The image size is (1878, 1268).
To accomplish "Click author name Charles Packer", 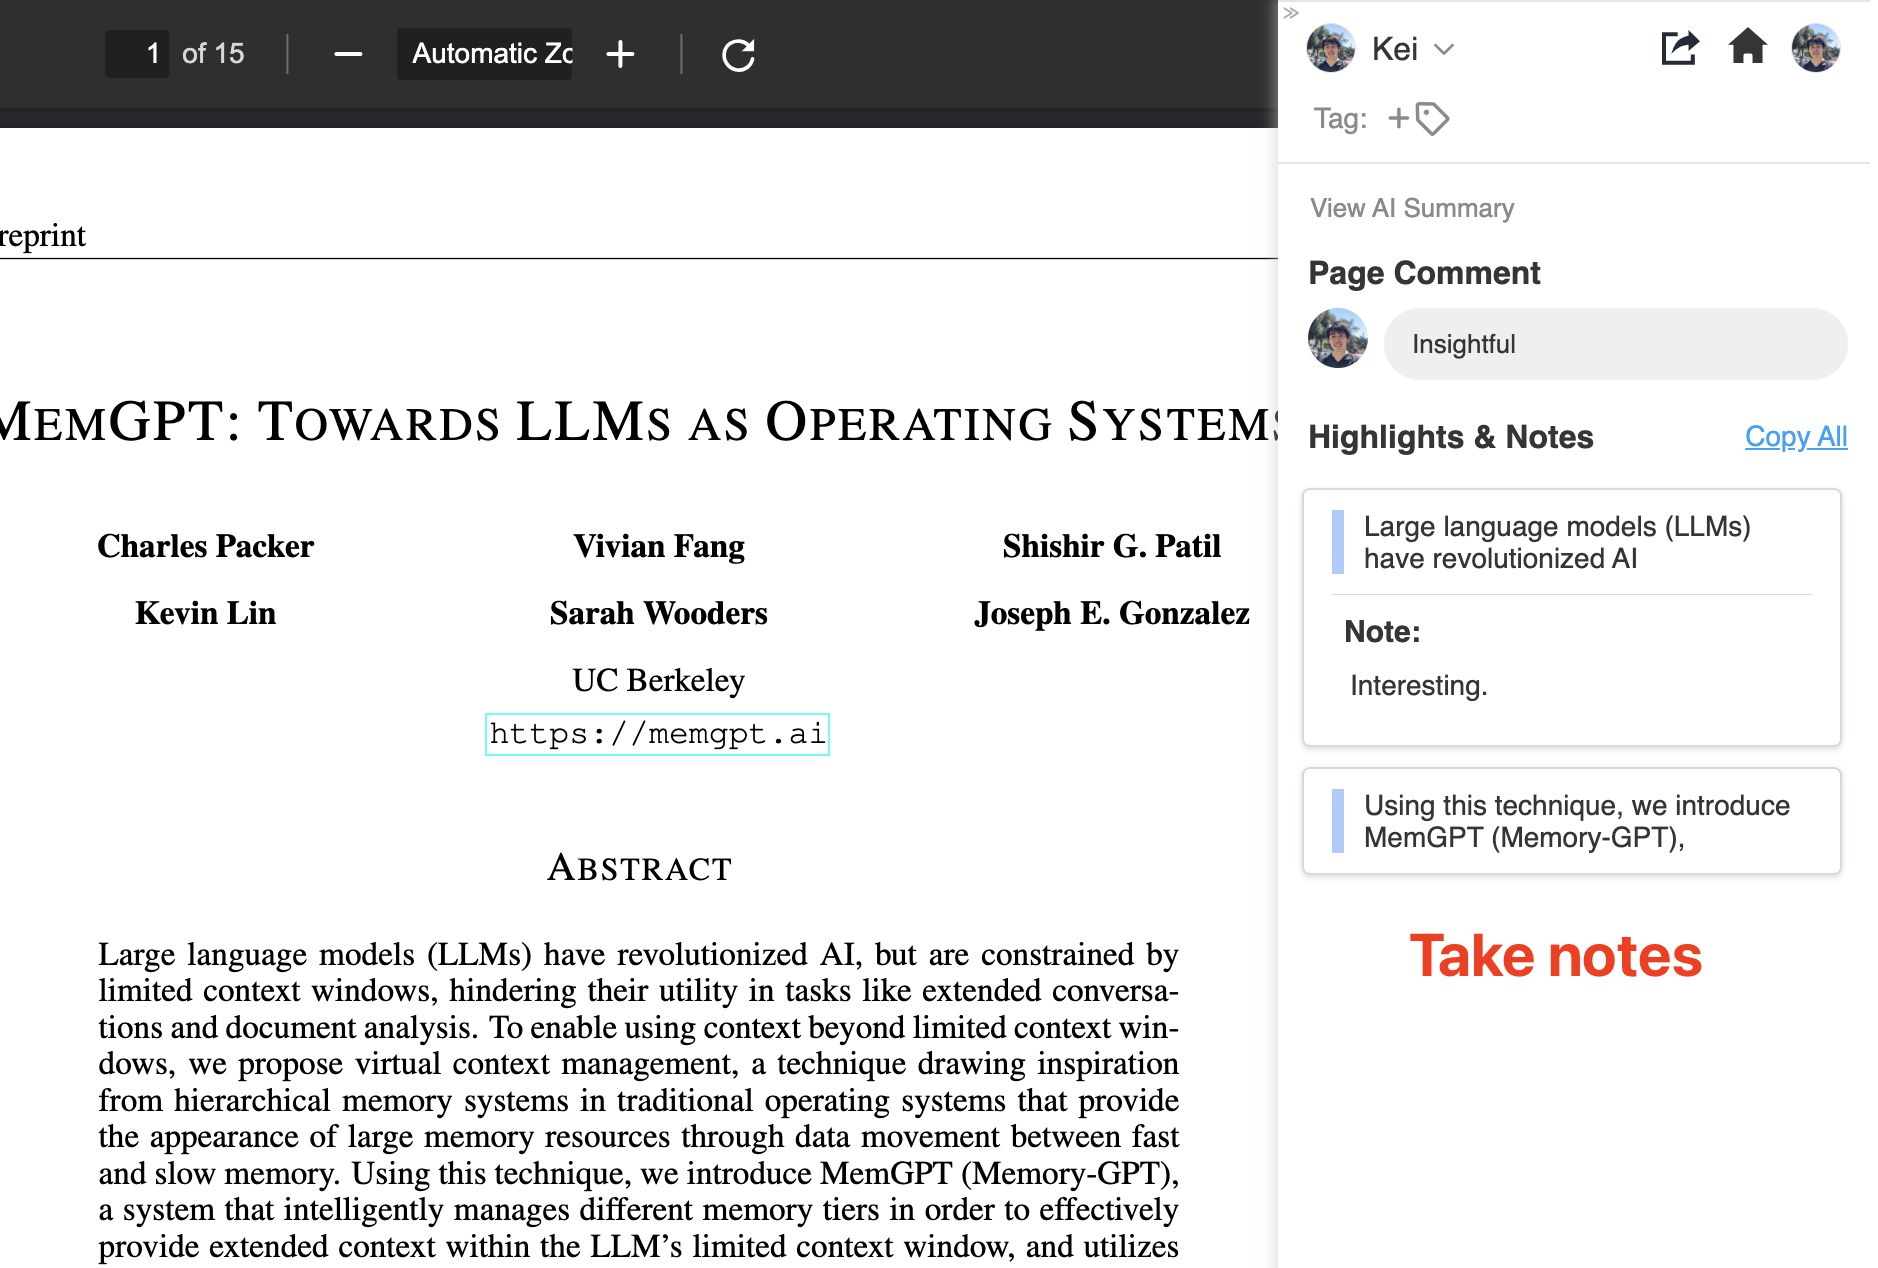I will pyautogui.click(x=205, y=546).
